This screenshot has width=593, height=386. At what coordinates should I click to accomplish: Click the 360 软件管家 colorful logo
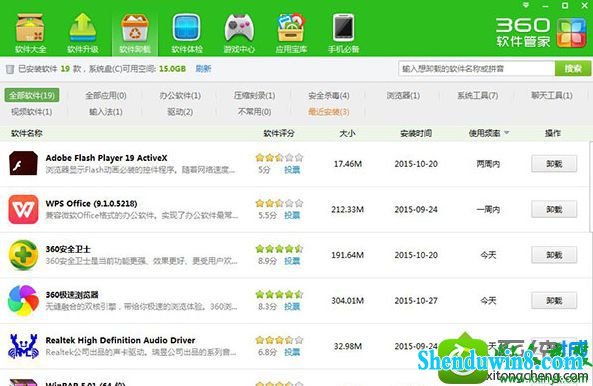pyautogui.click(x=571, y=32)
